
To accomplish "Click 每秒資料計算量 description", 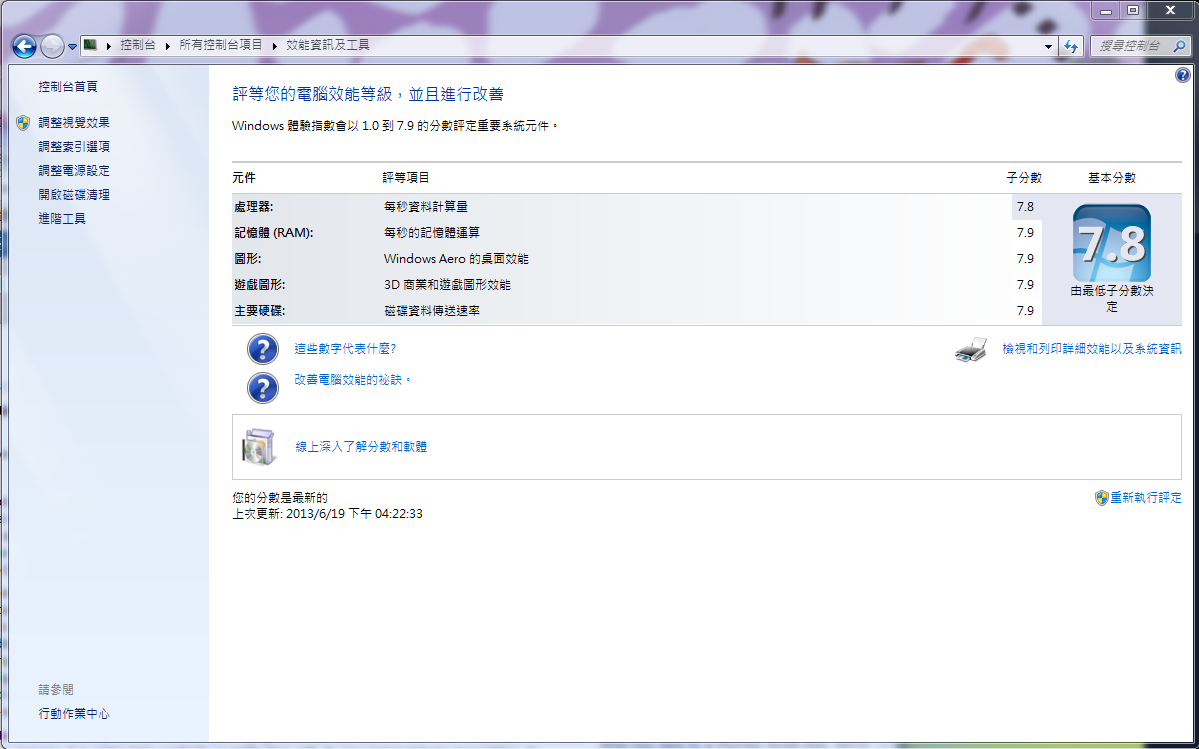I will click(426, 206).
